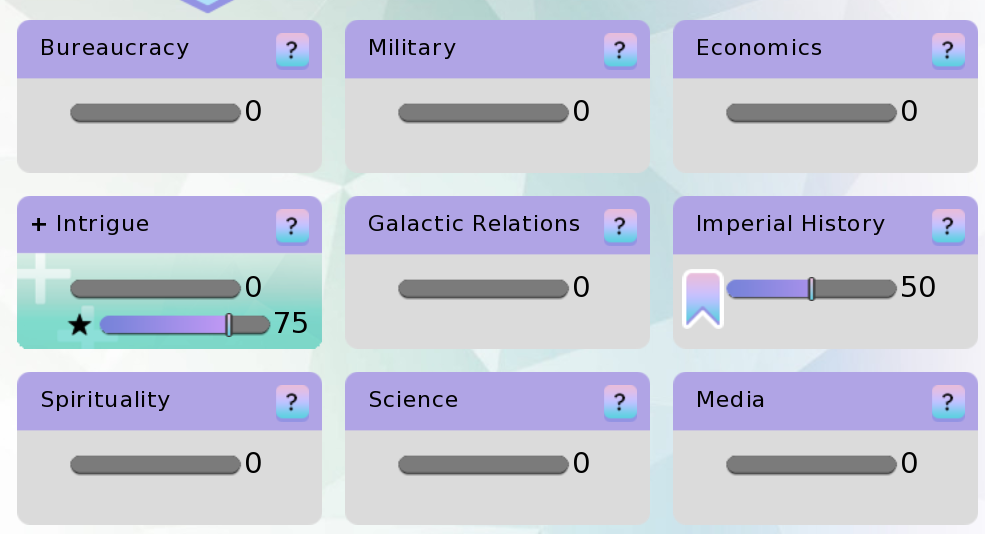This screenshot has height=534, width=985.
Task: Click the Military skill bar
Action: pos(483,112)
